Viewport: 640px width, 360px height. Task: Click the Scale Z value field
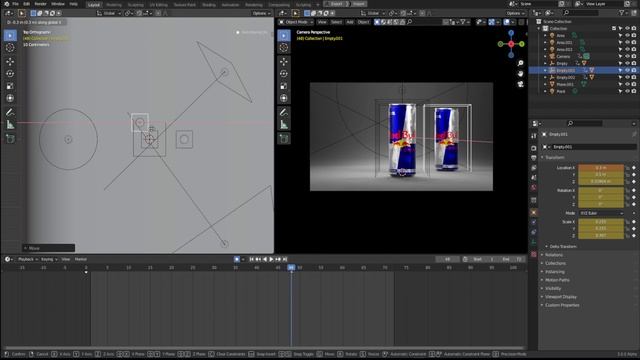(601, 236)
